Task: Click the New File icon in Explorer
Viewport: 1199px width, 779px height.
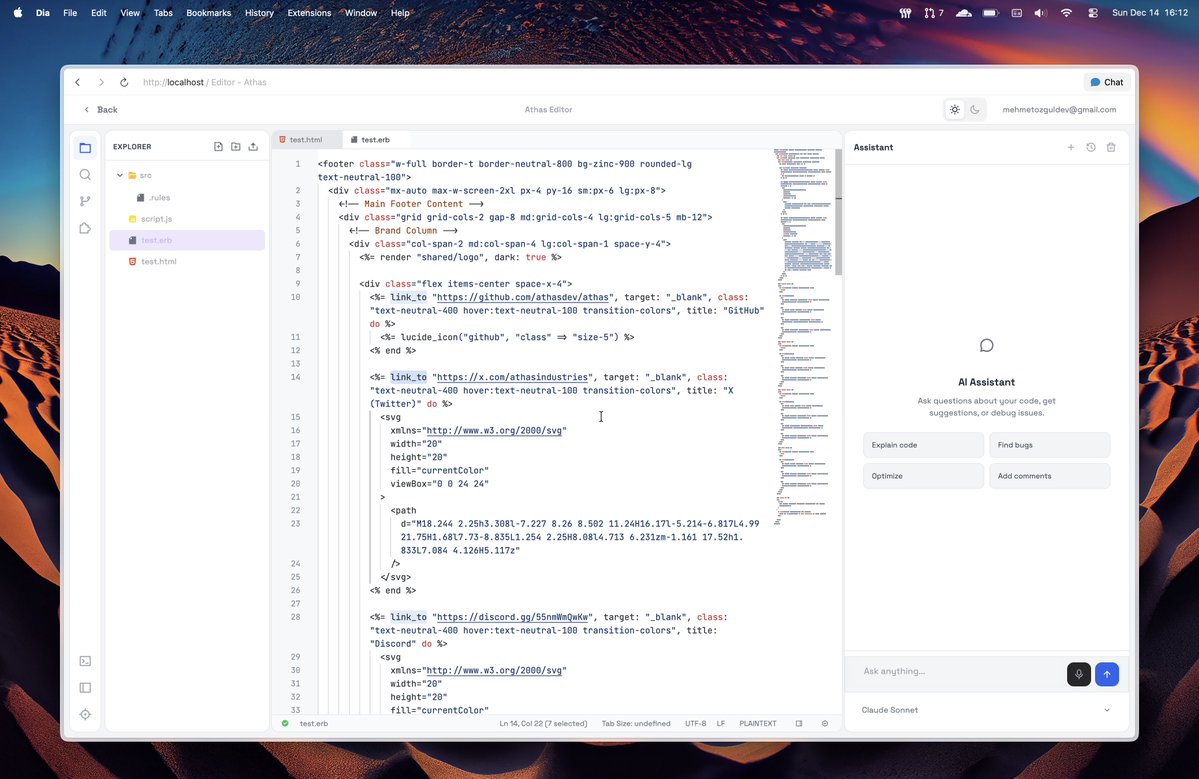Action: pyautogui.click(x=218, y=146)
